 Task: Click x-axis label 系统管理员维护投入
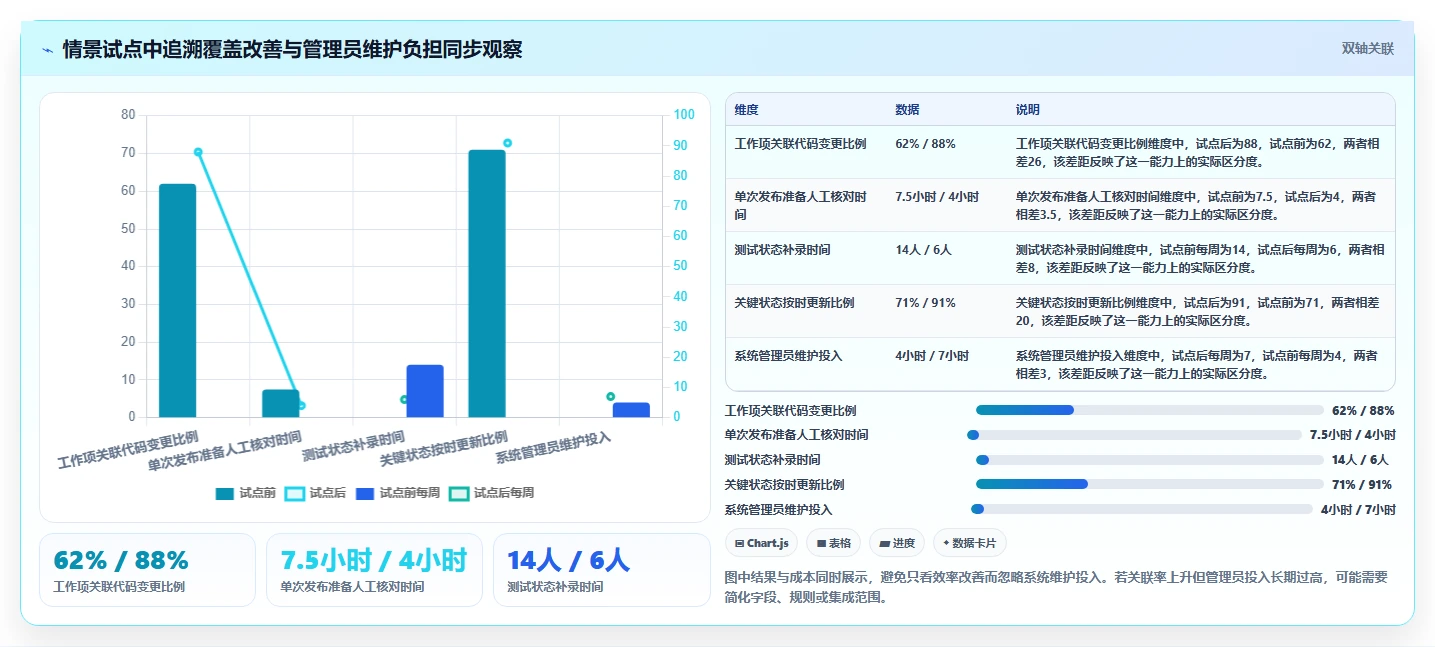coord(553,448)
